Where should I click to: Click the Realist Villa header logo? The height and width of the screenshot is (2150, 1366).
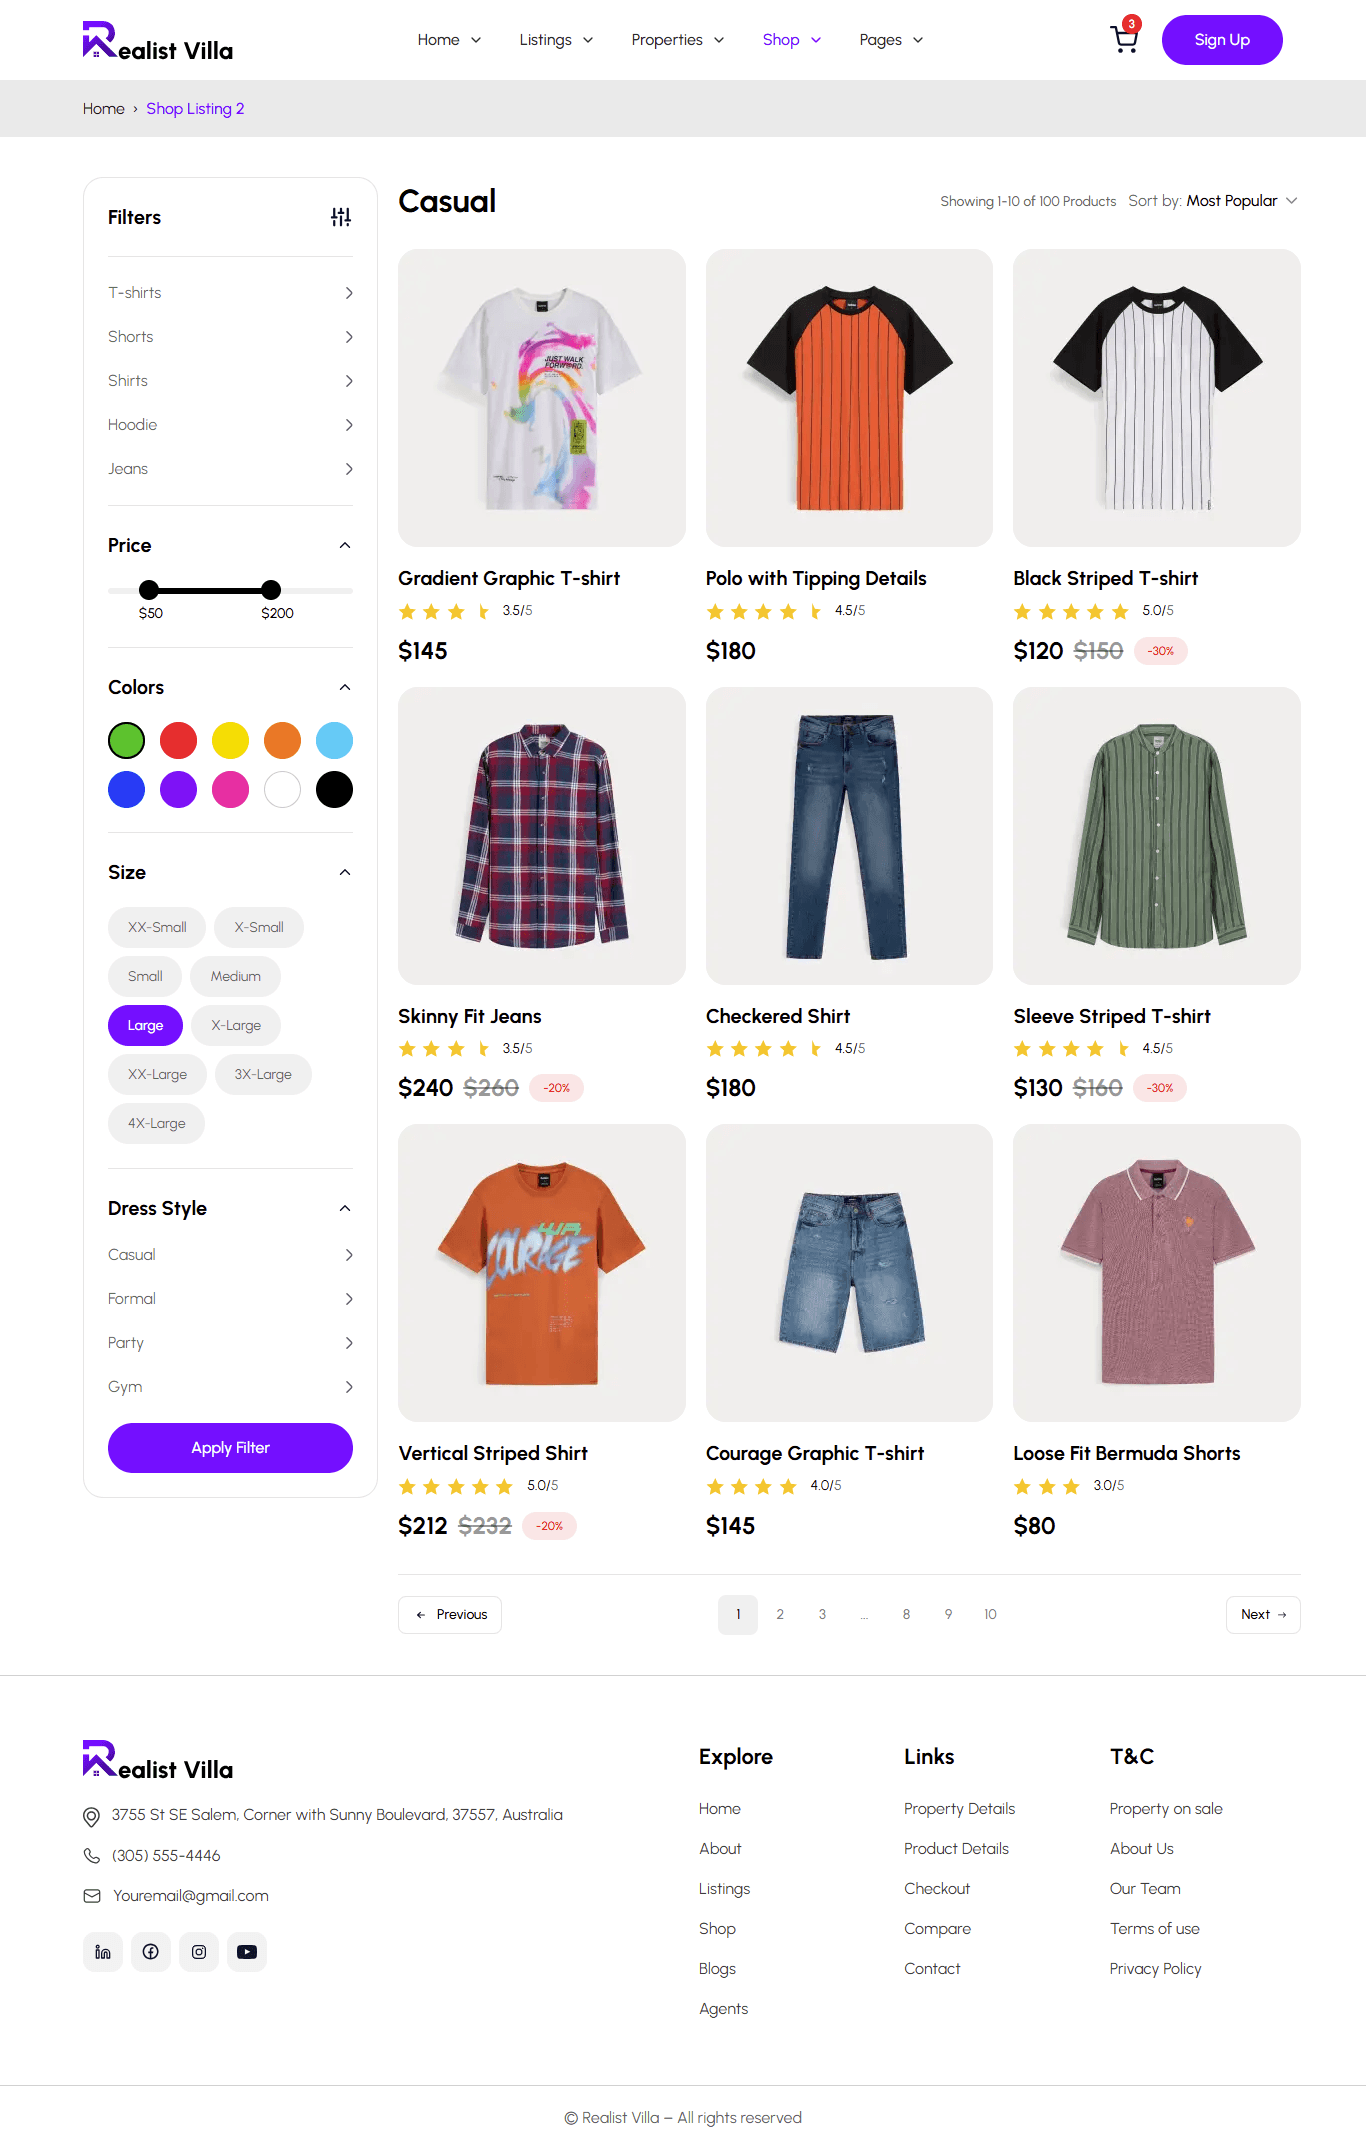[x=158, y=41]
